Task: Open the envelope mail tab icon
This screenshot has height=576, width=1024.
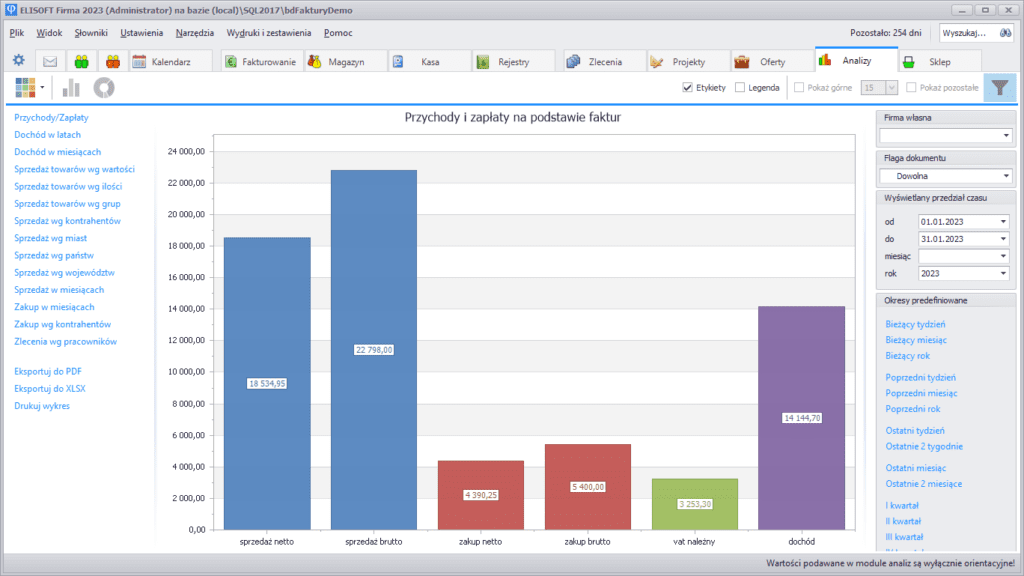Action: coord(50,61)
